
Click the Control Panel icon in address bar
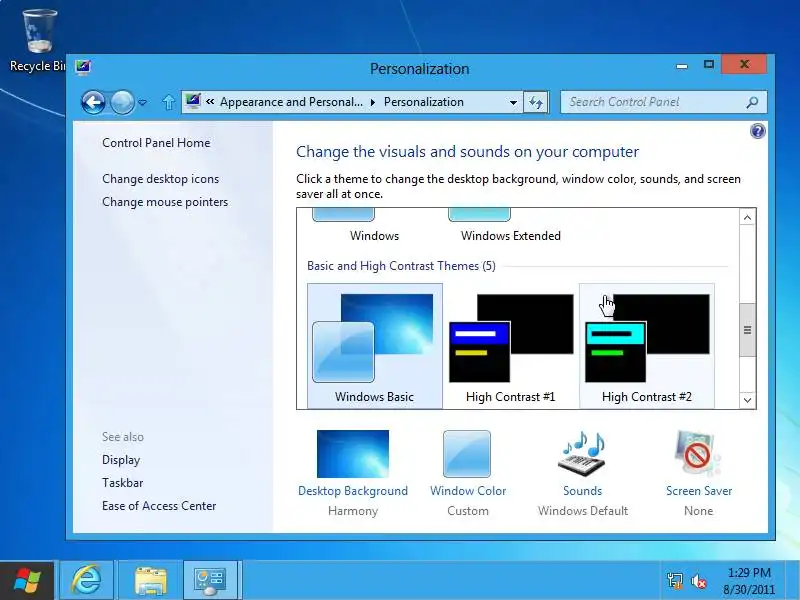pyautogui.click(x=193, y=102)
